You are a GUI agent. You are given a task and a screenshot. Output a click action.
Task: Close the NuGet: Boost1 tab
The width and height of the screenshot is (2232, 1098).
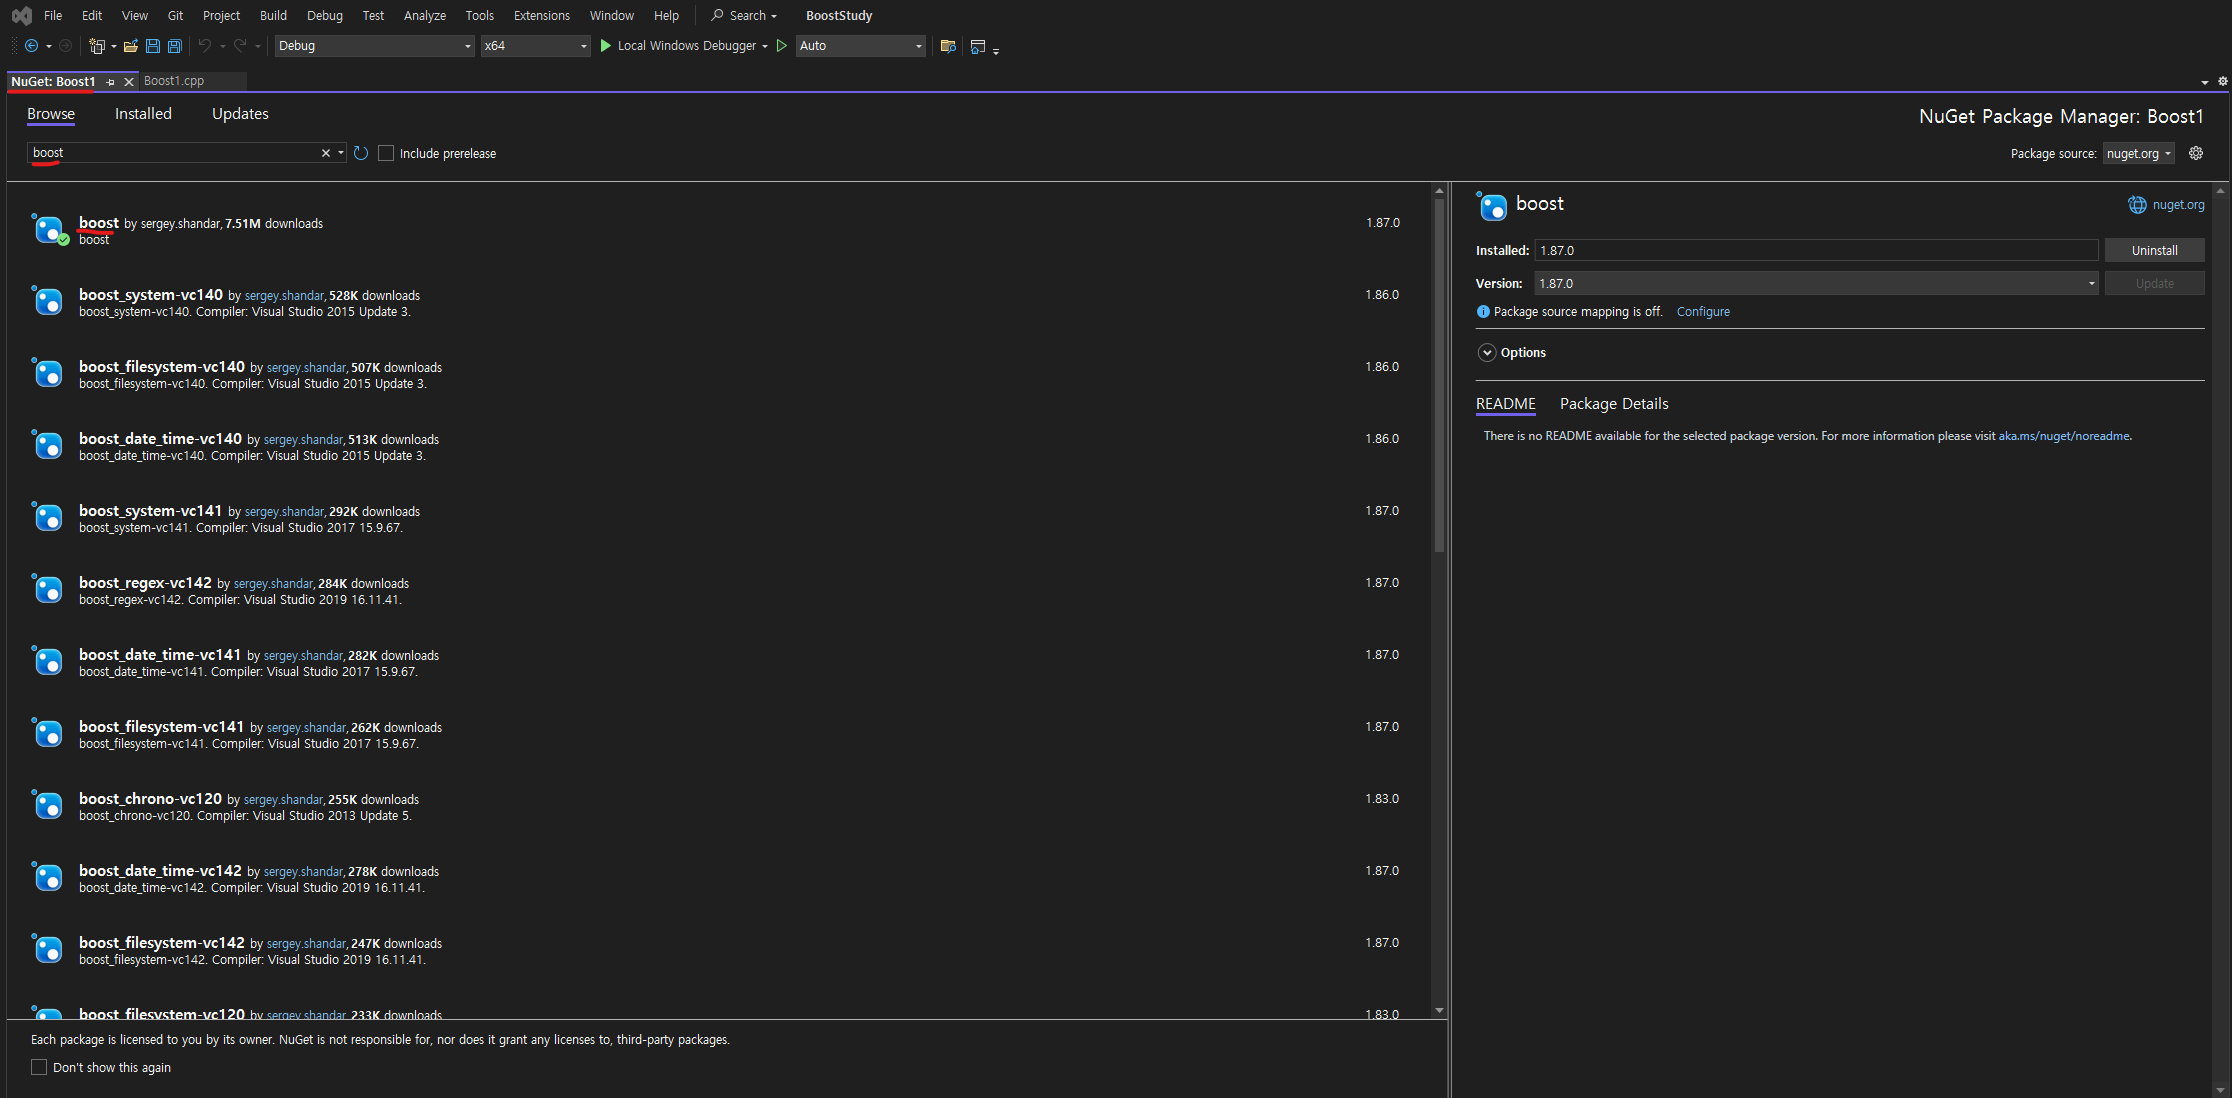point(129,82)
